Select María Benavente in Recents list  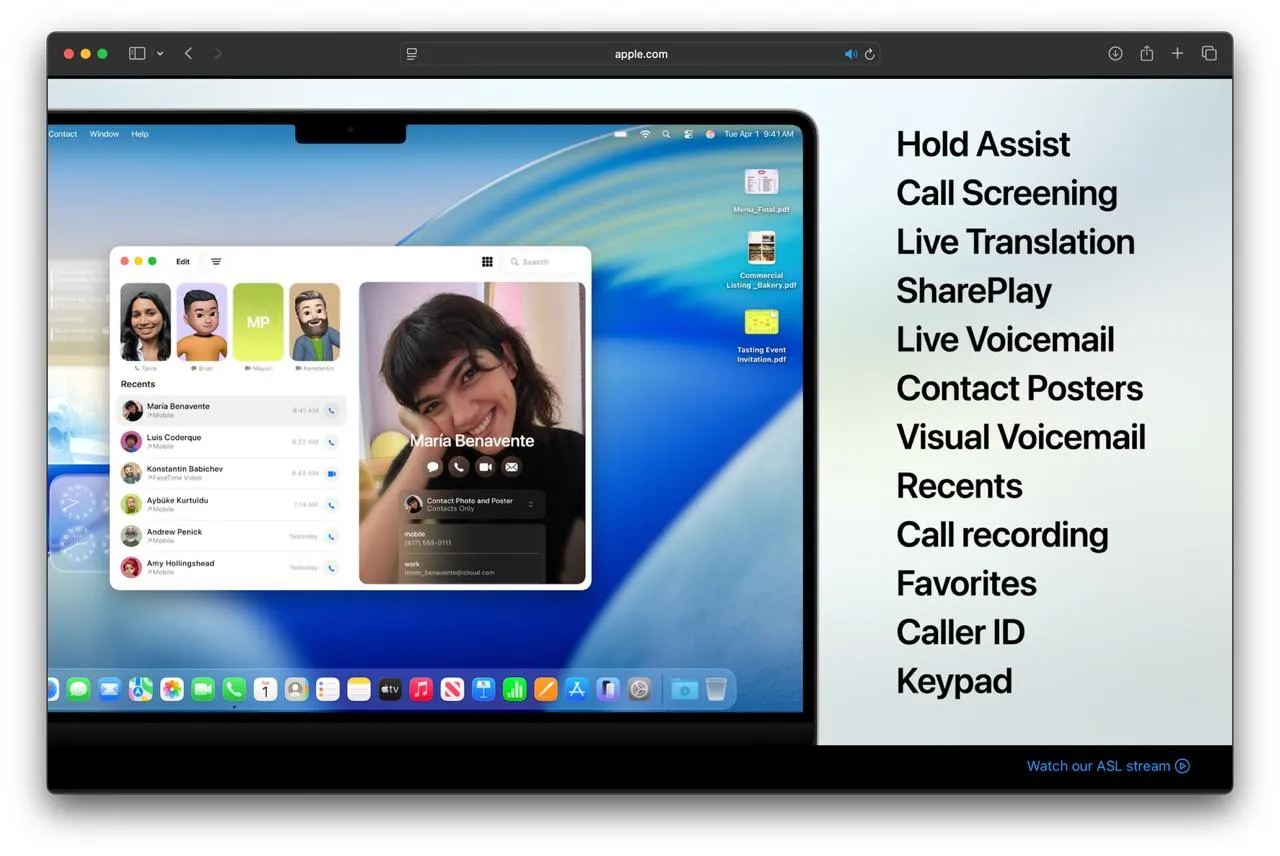click(x=231, y=410)
